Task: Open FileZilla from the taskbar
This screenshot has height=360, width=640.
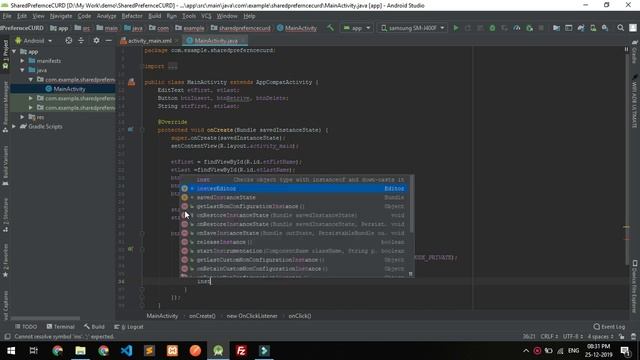Action: [241, 351]
